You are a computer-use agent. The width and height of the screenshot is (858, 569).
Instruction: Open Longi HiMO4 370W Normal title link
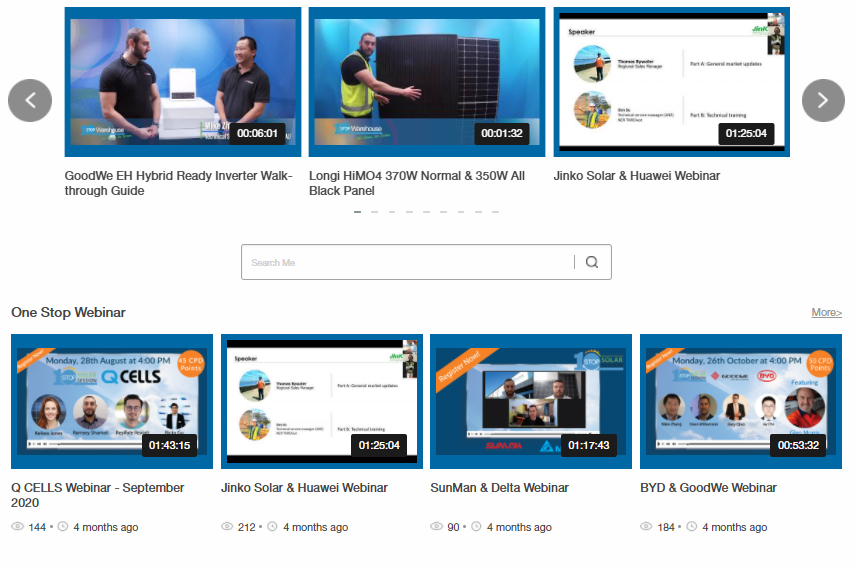point(417,183)
